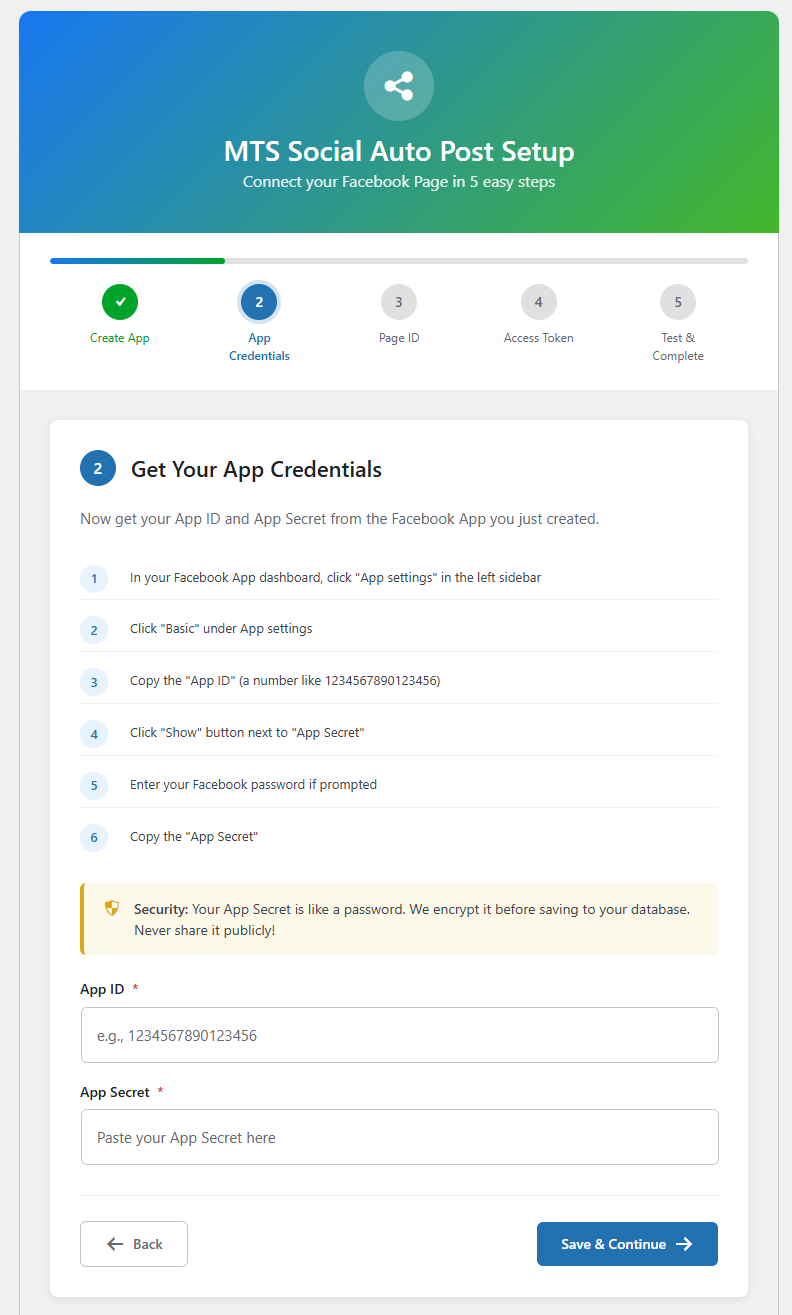Select the Test & Complete step
Viewport: 792px width, 1315px height.
pos(677,301)
